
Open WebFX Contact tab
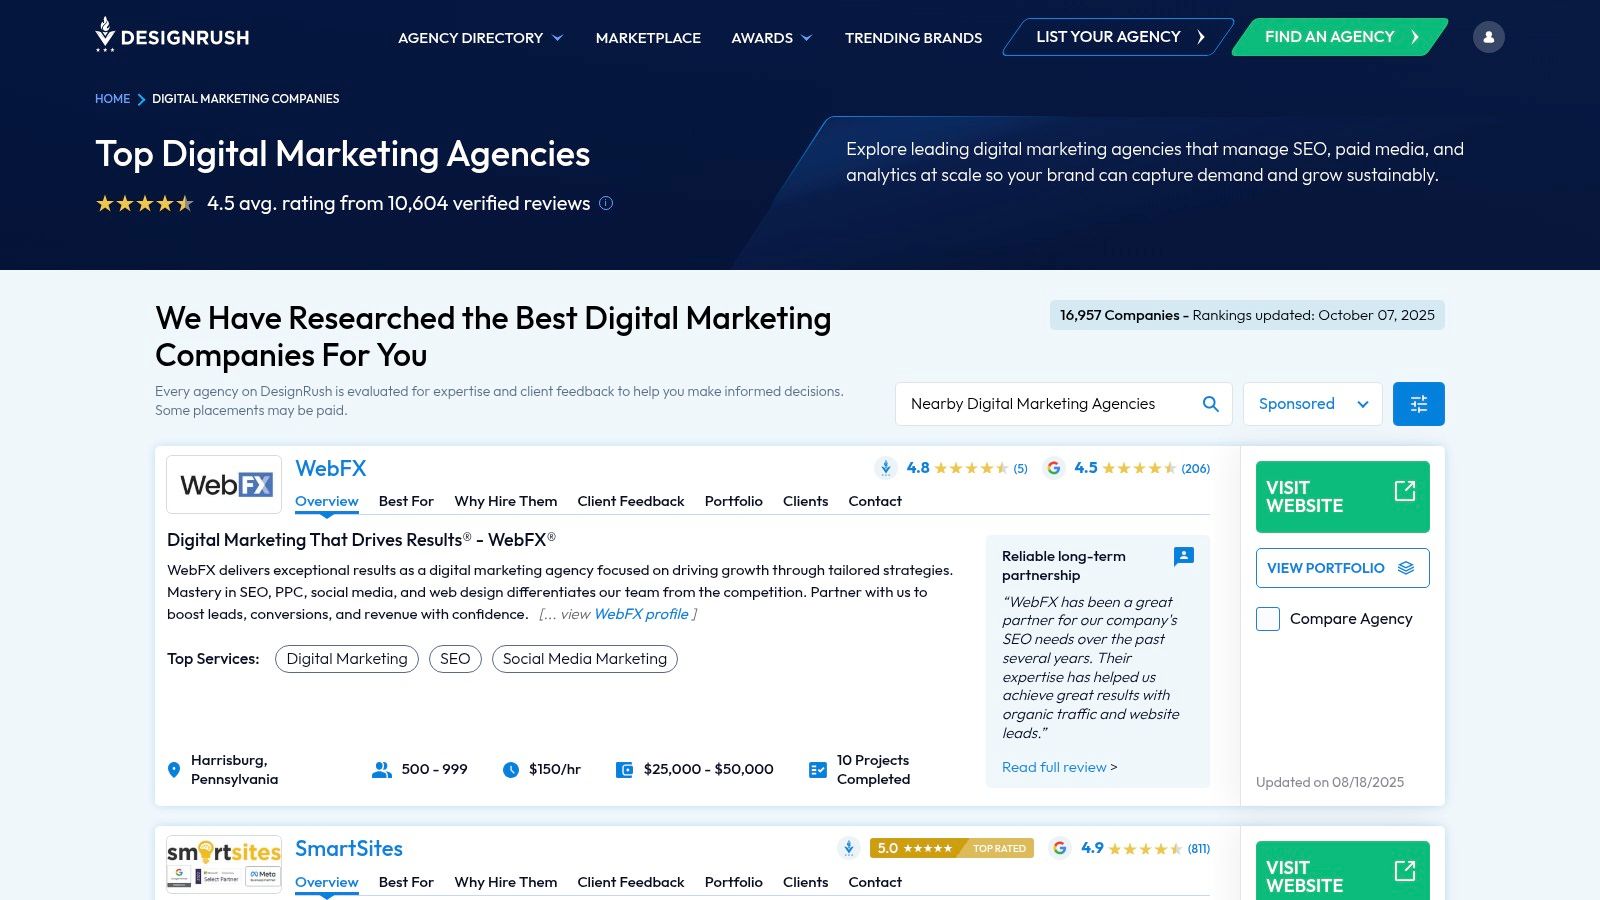point(875,501)
